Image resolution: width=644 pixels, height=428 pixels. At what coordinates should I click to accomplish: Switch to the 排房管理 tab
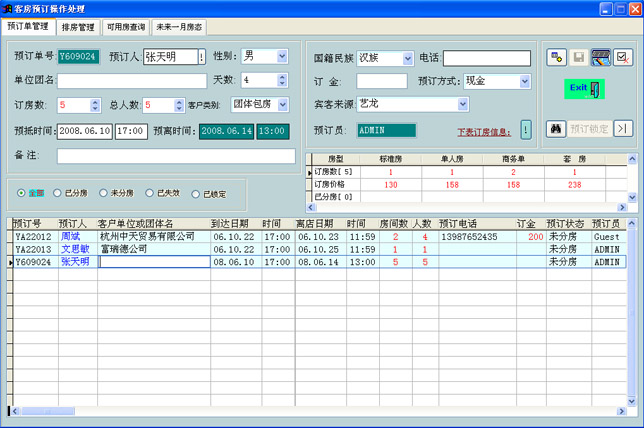coord(79,28)
